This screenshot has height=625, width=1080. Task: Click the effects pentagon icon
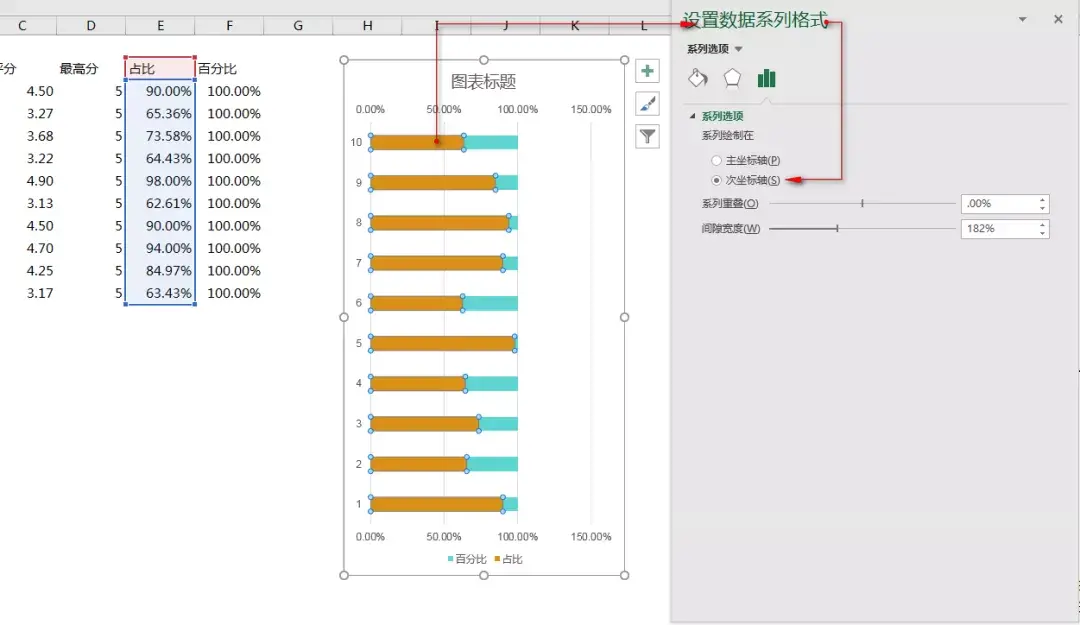[731, 77]
